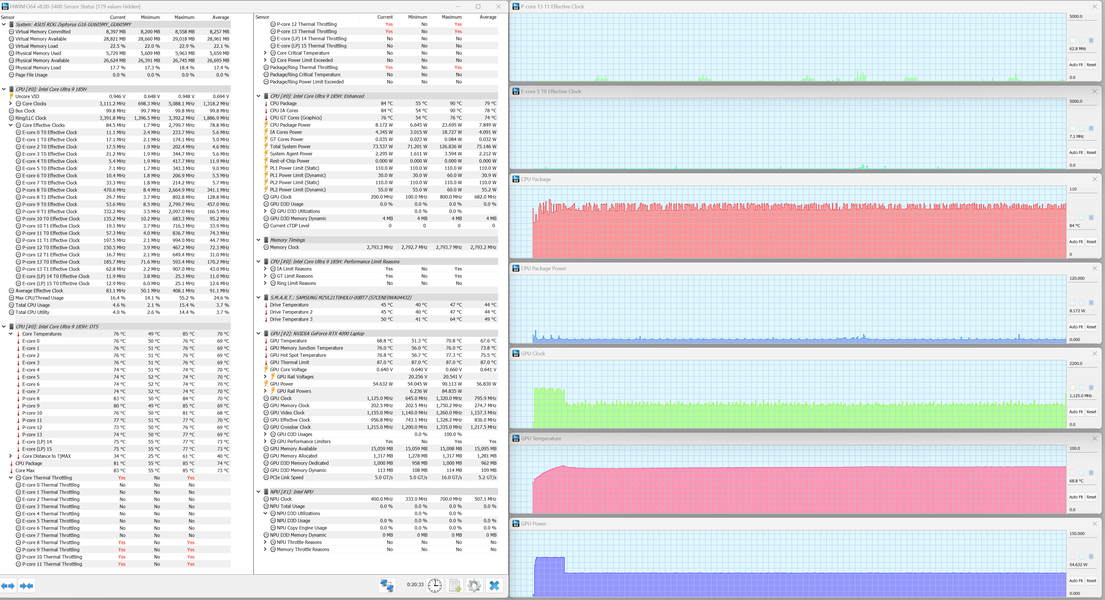Expand the GPU Rail Voltages row
Image resolution: width=1105 pixels, height=600 pixels.
tap(265, 376)
